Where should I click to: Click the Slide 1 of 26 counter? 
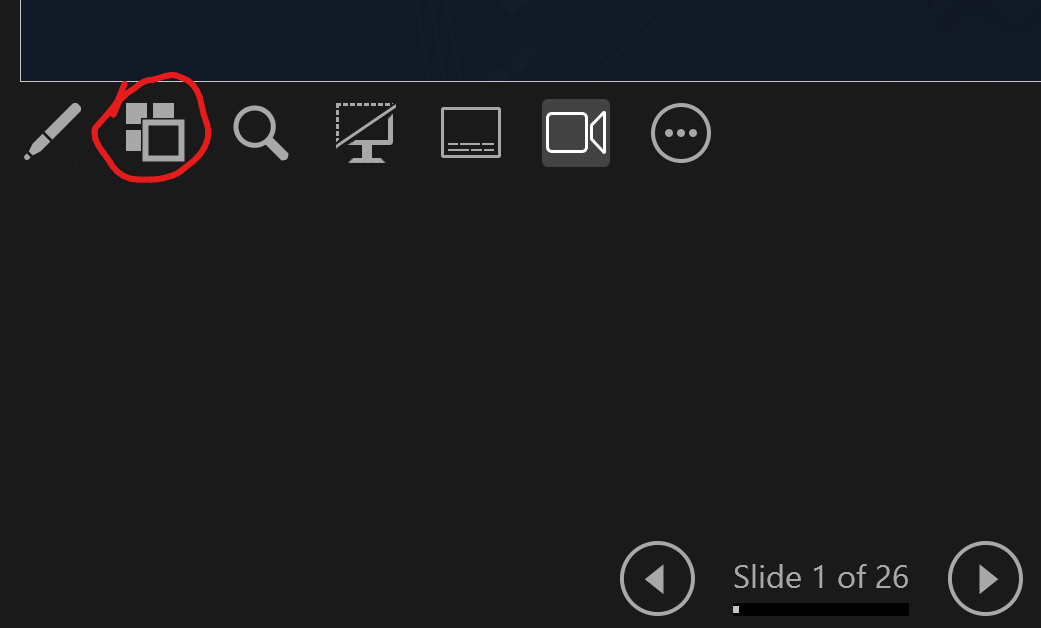pos(821,577)
